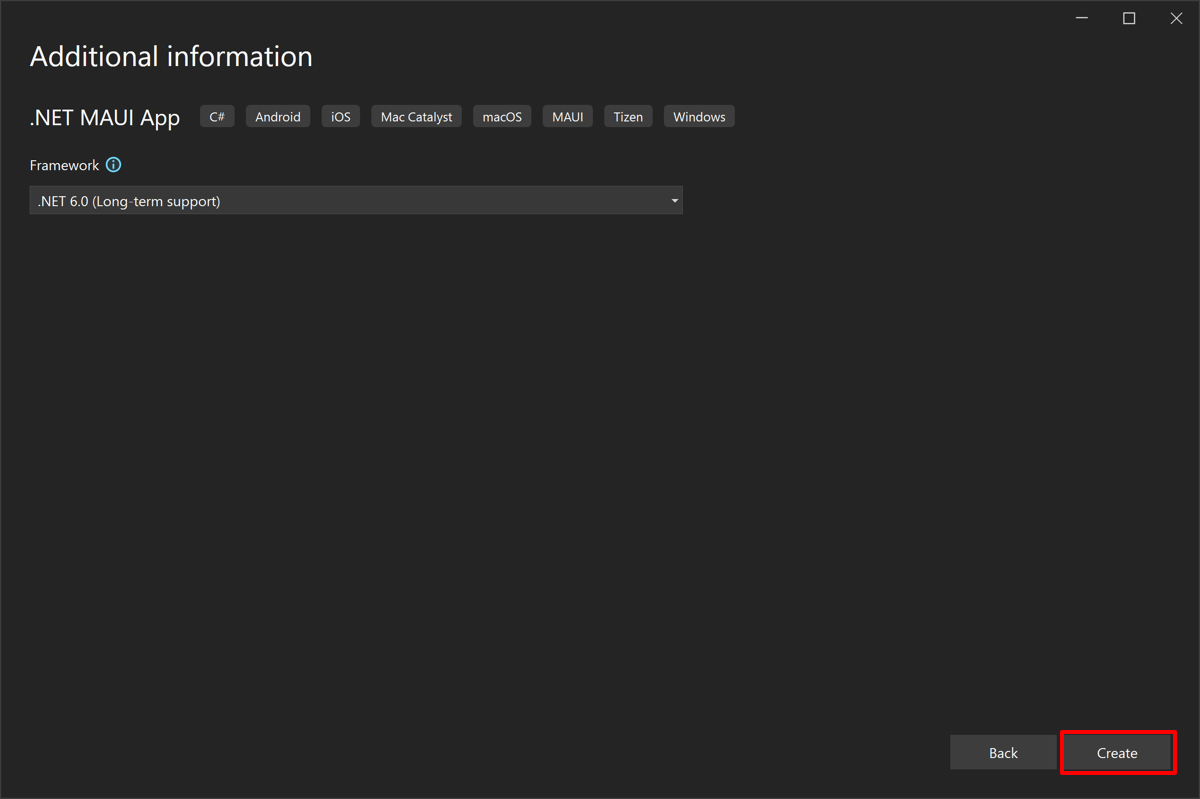
Task: Go Back to previous step
Action: (1003, 753)
